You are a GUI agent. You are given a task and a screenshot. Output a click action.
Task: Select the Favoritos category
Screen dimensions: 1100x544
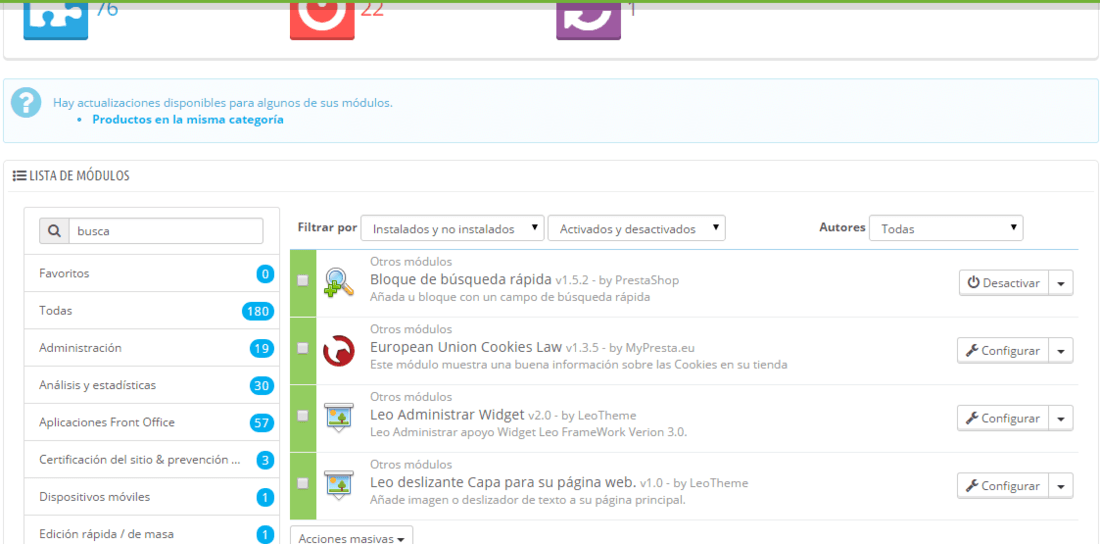[152, 273]
